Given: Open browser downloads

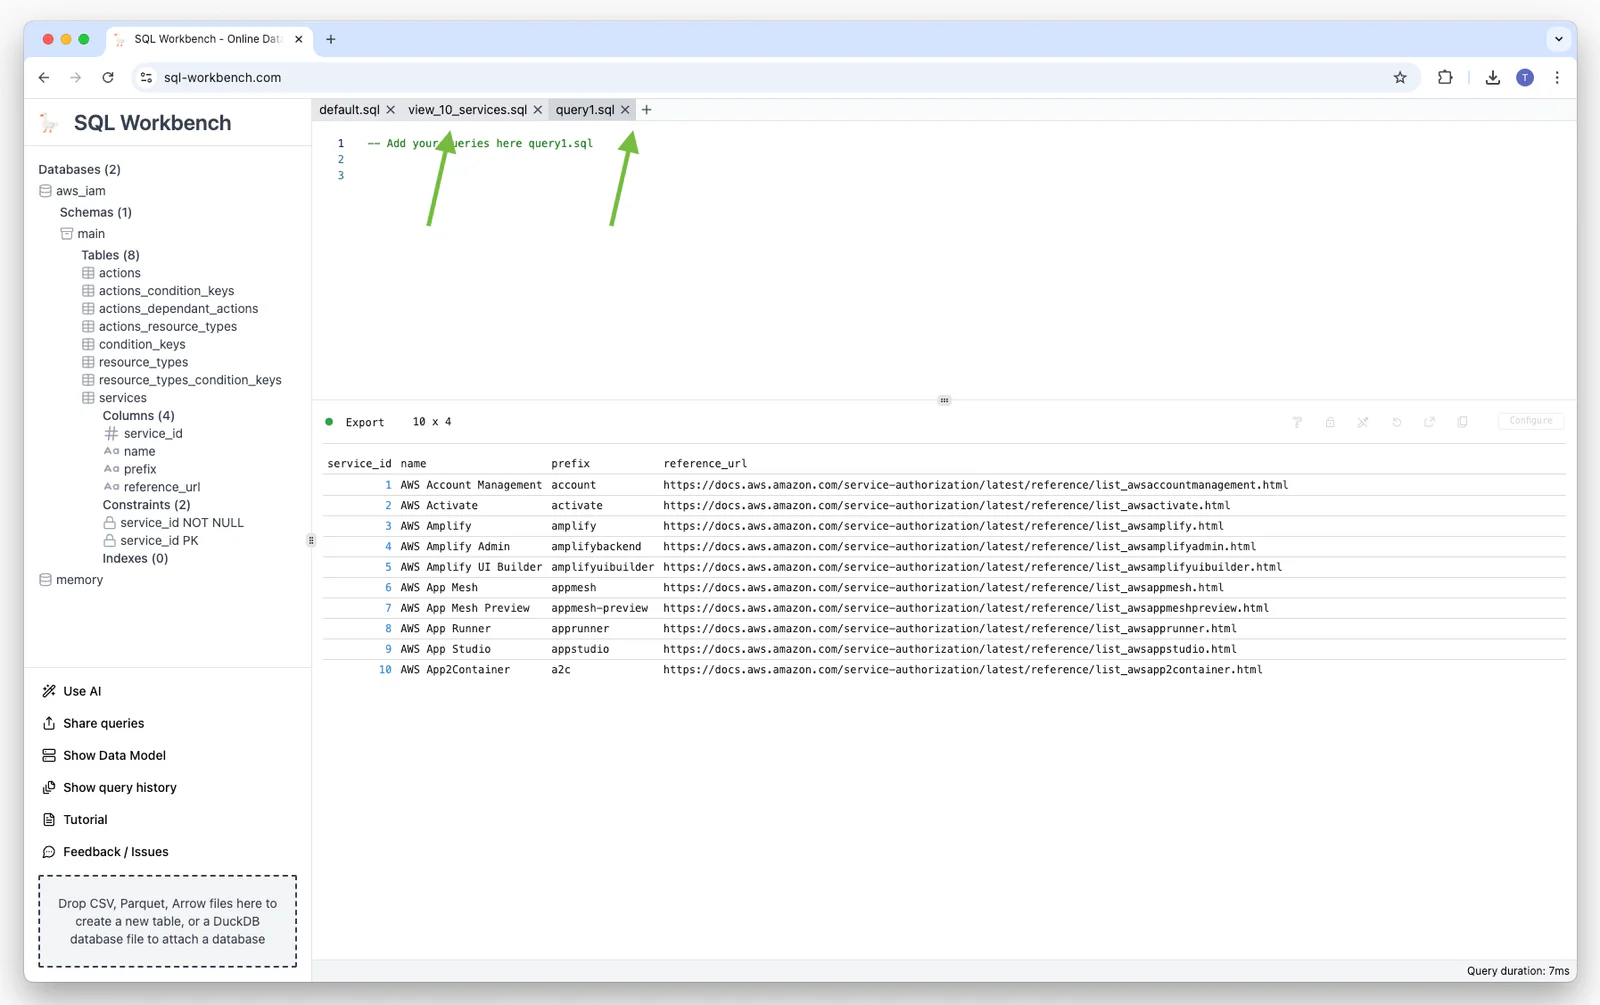Looking at the screenshot, I should pos(1492,78).
